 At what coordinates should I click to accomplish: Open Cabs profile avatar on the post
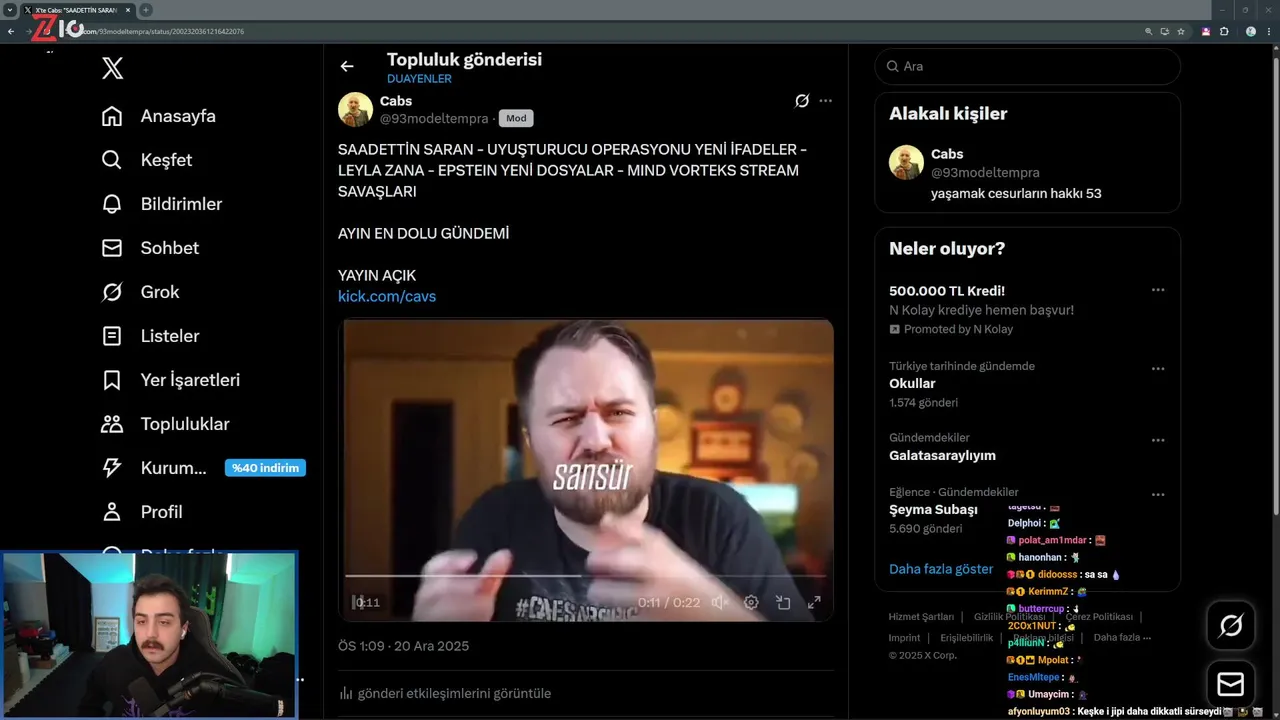pyautogui.click(x=355, y=109)
